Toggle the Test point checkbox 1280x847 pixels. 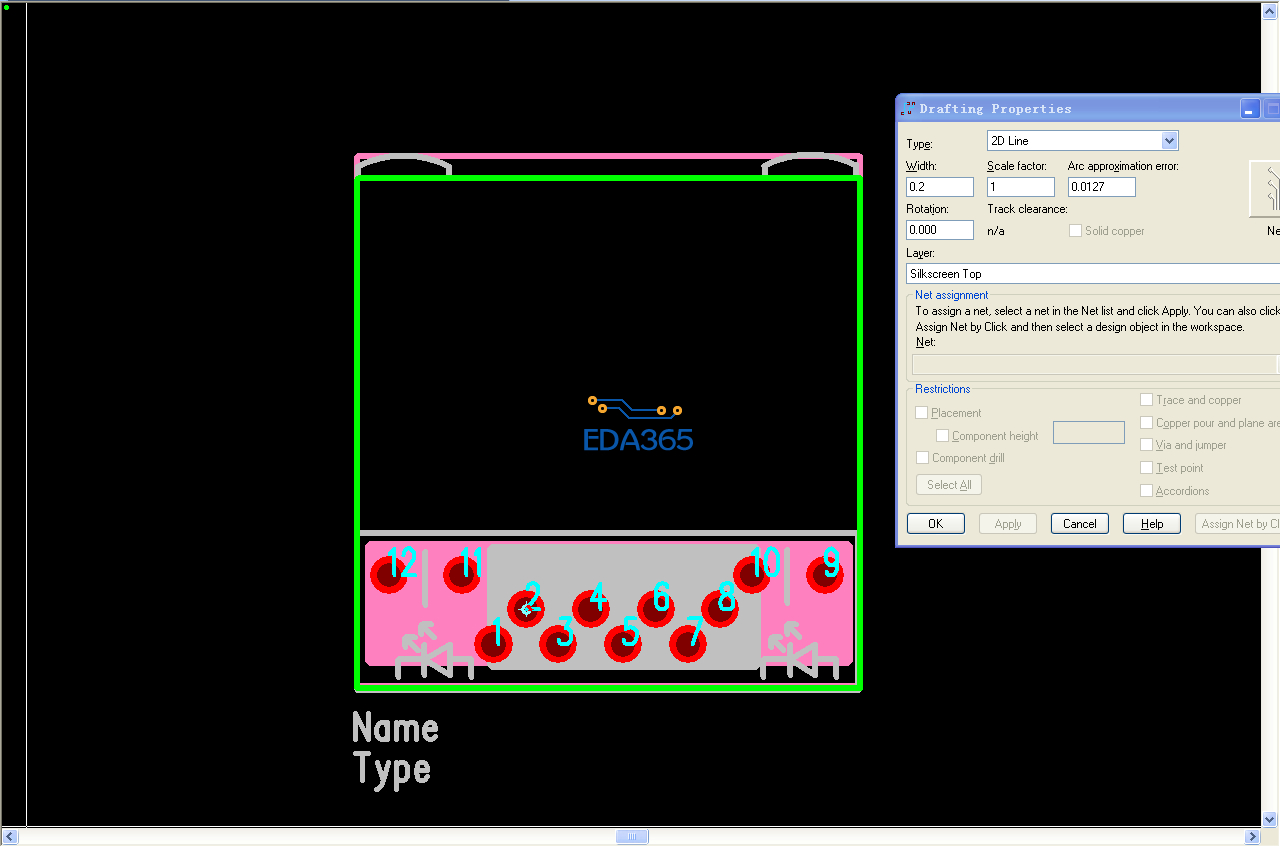pyautogui.click(x=1146, y=468)
